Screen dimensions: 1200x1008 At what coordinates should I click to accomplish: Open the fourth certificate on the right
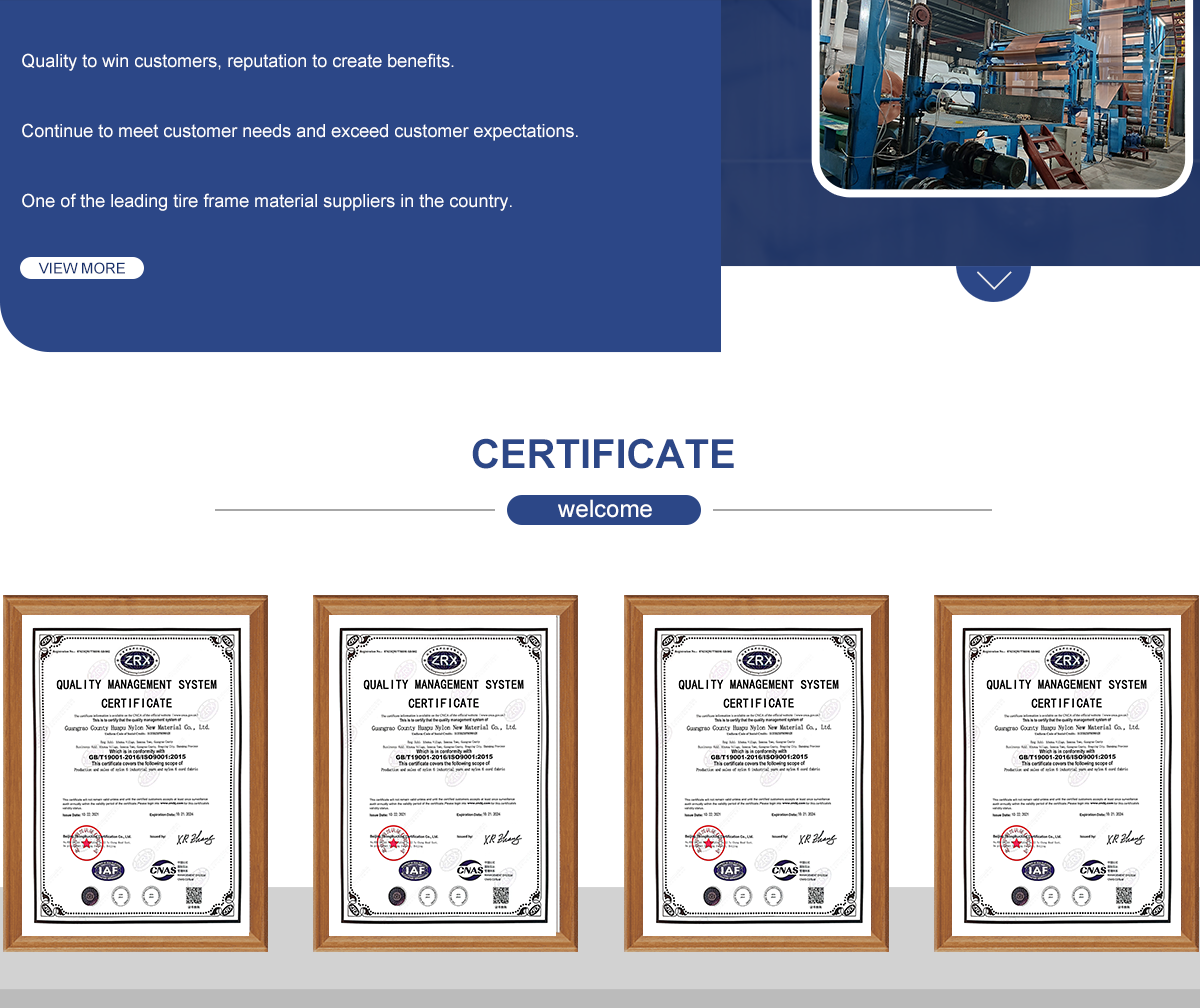[x=1066, y=773]
